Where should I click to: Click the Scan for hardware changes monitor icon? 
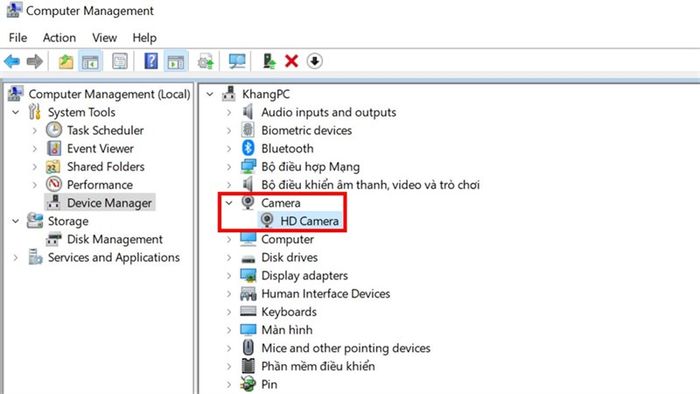tap(237, 61)
